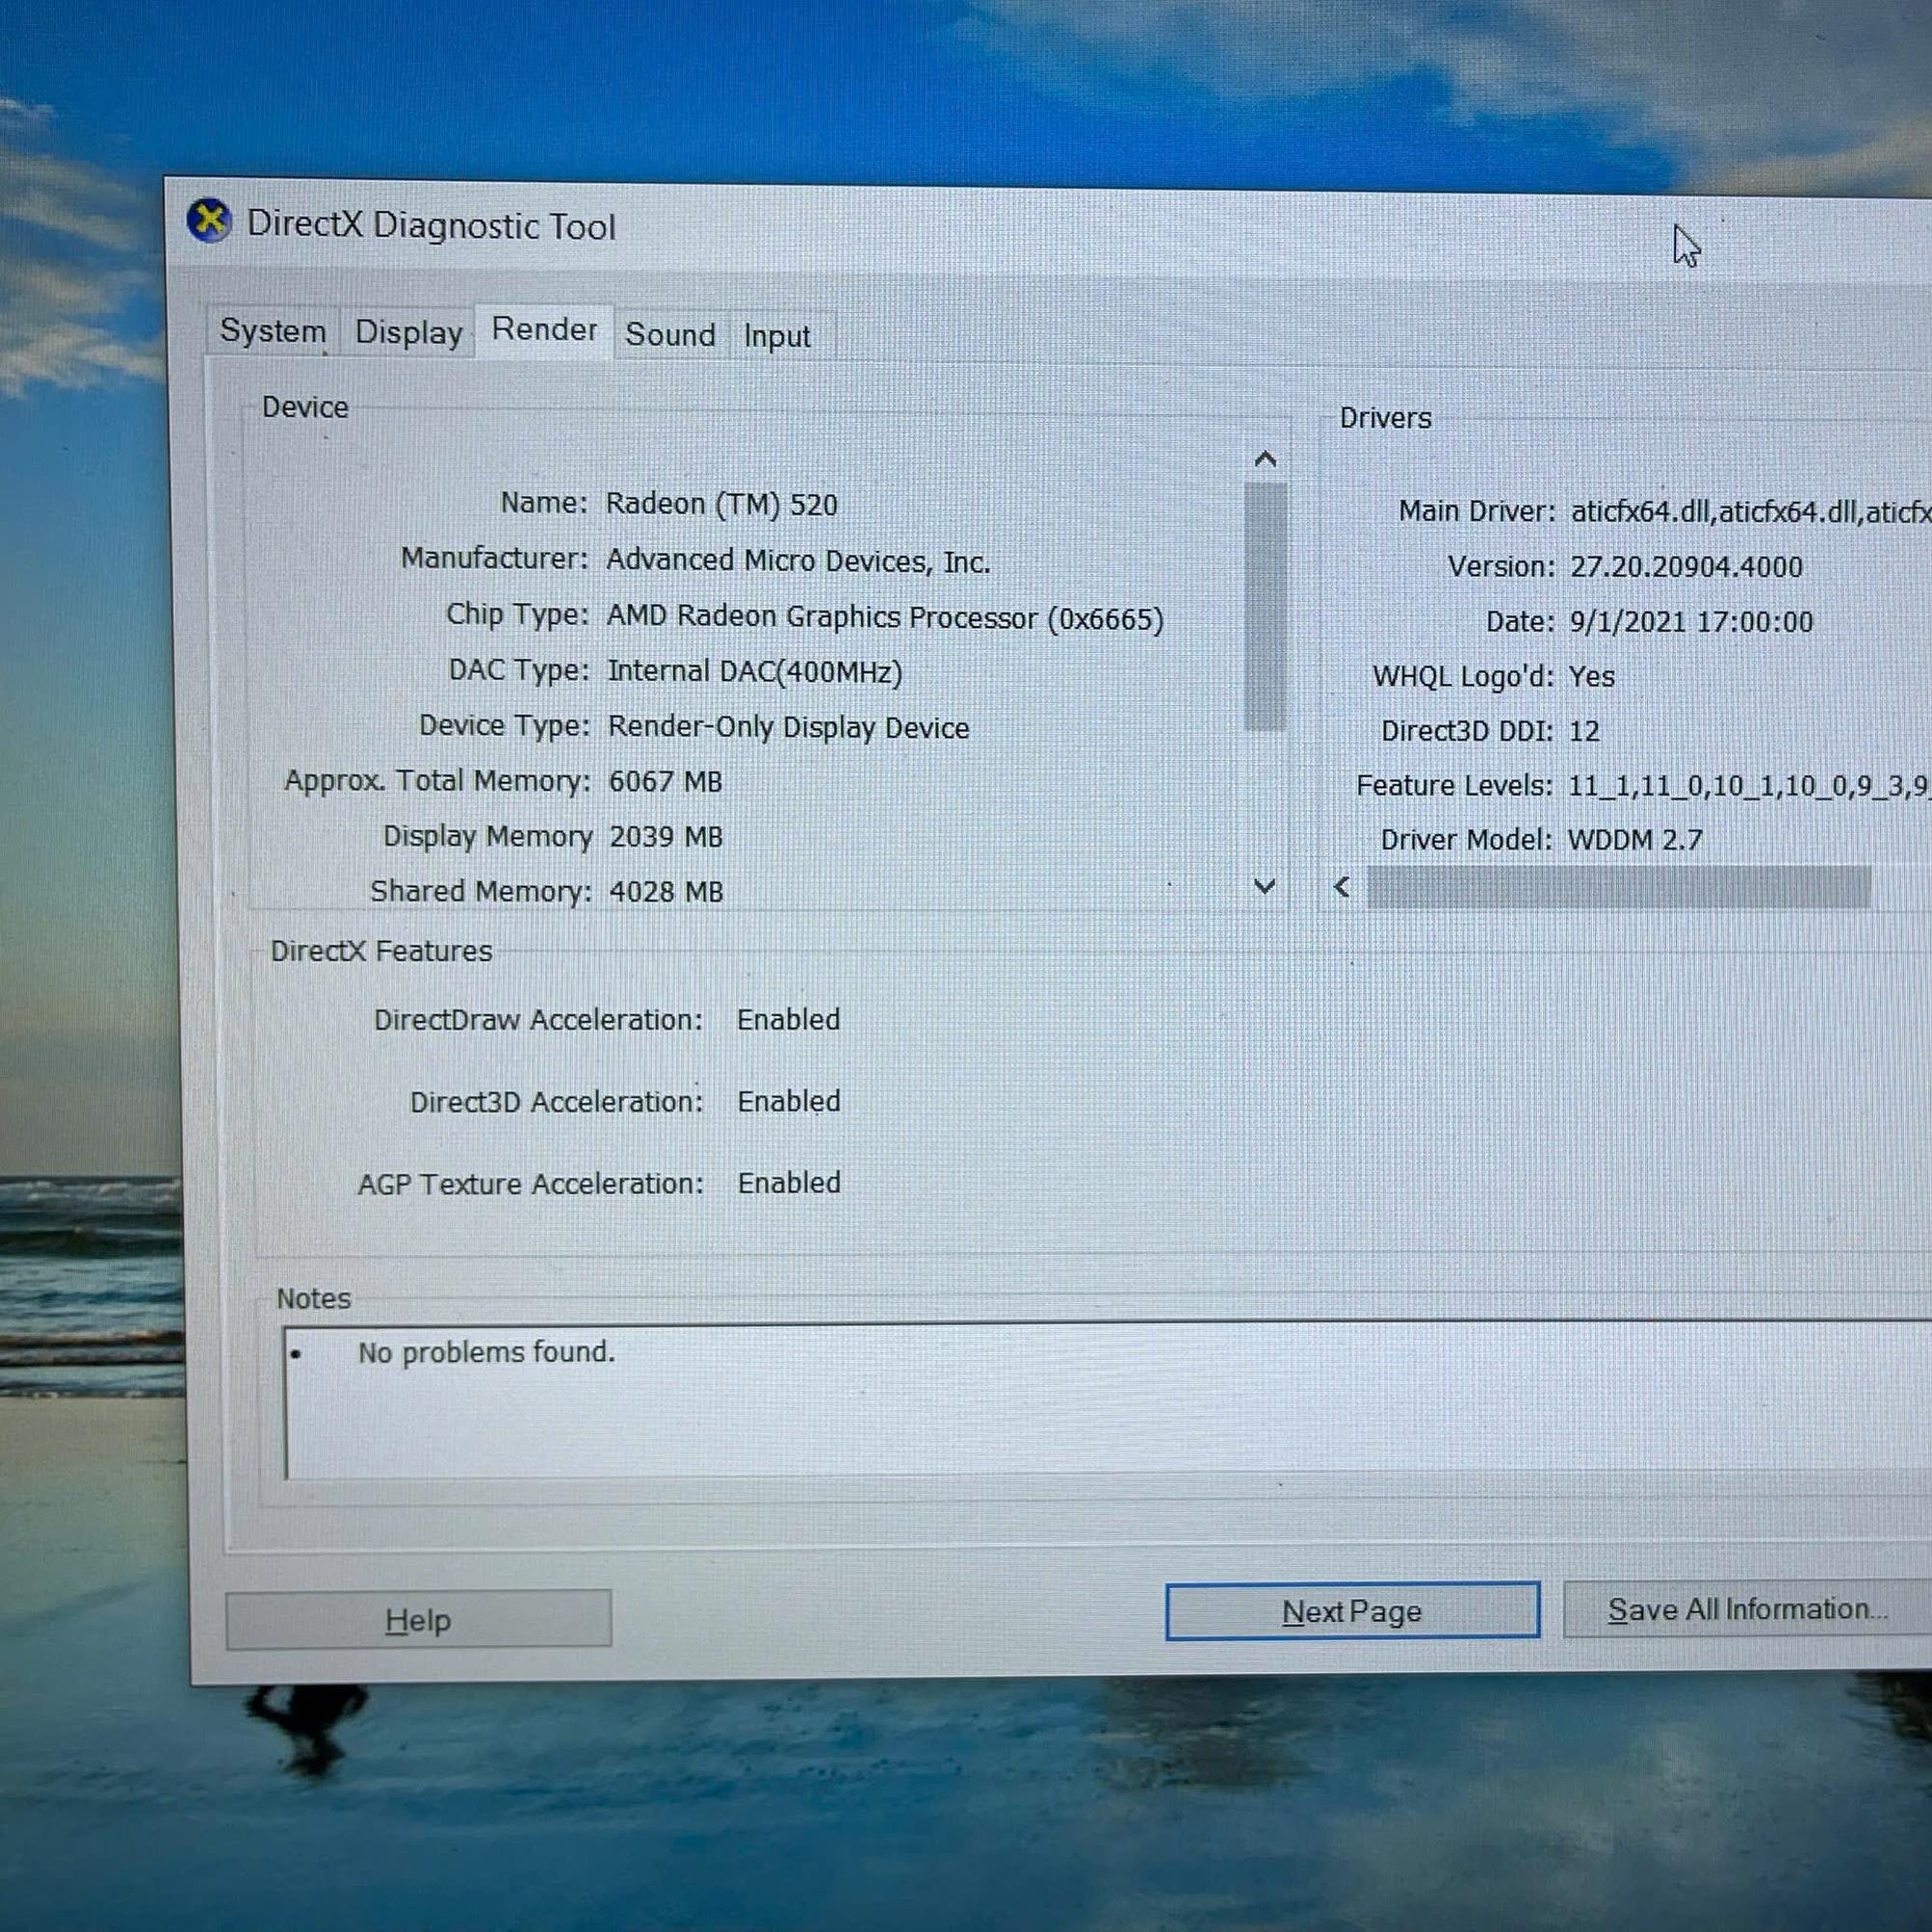Click the 4028 MB shared memory value

point(666,891)
